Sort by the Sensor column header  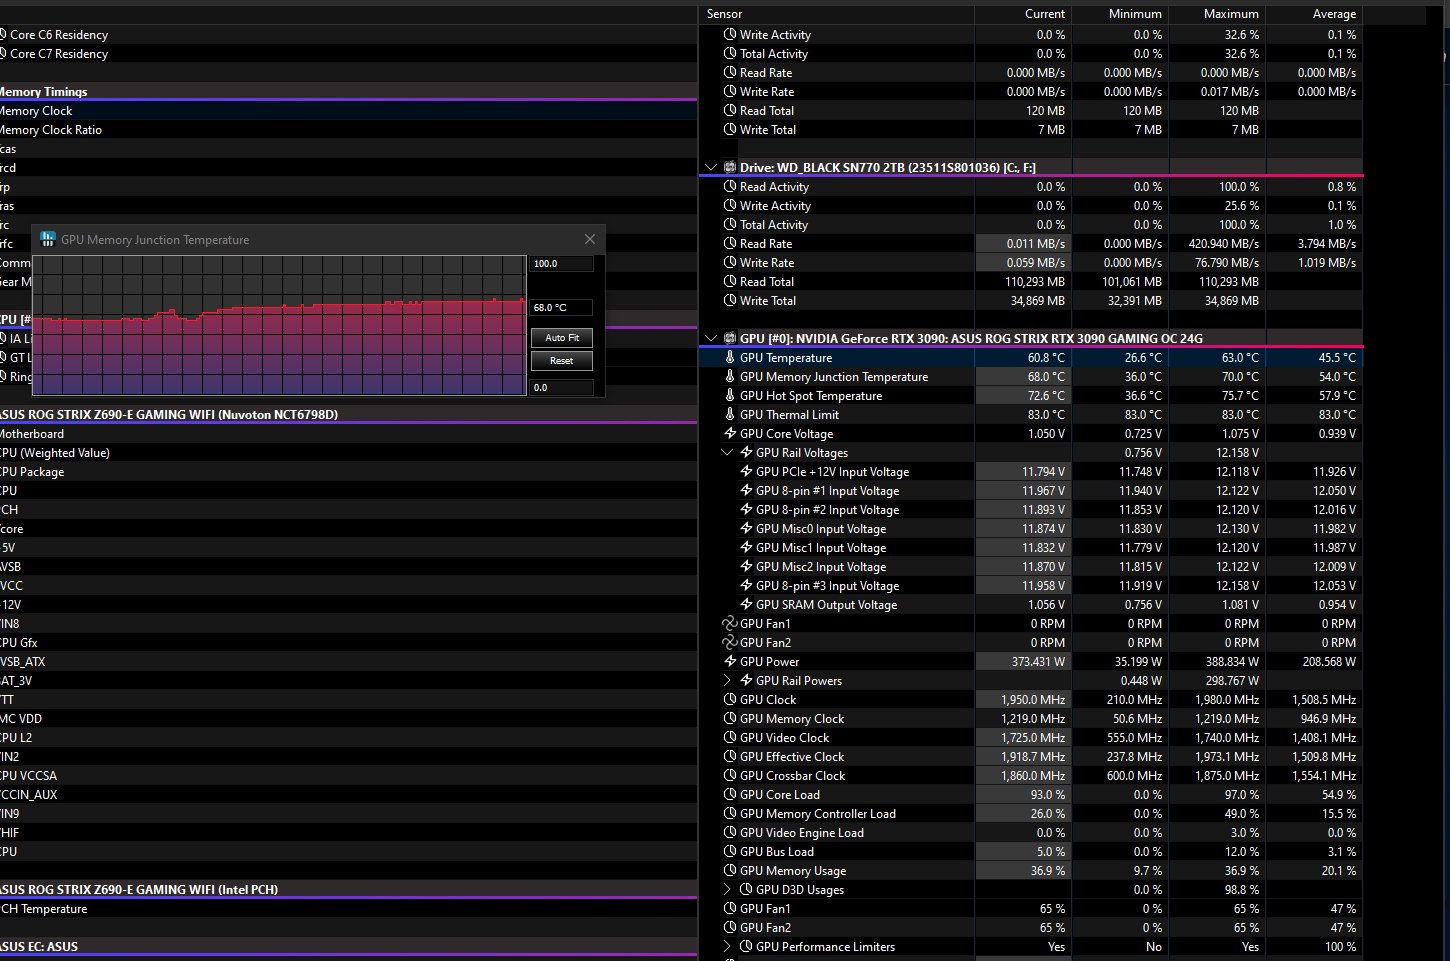tap(836, 14)
